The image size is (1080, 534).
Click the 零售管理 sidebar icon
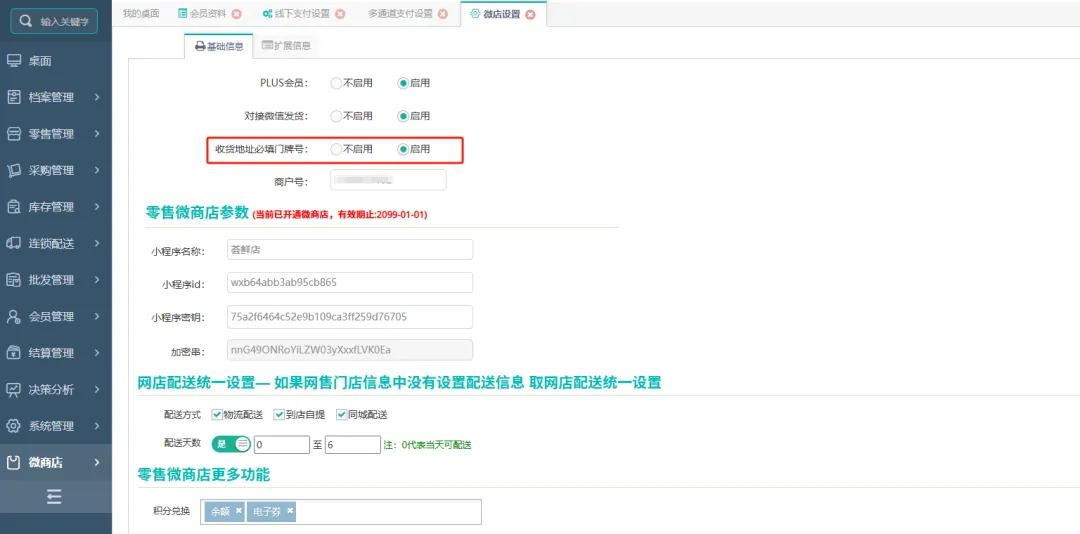pos(14,134)
